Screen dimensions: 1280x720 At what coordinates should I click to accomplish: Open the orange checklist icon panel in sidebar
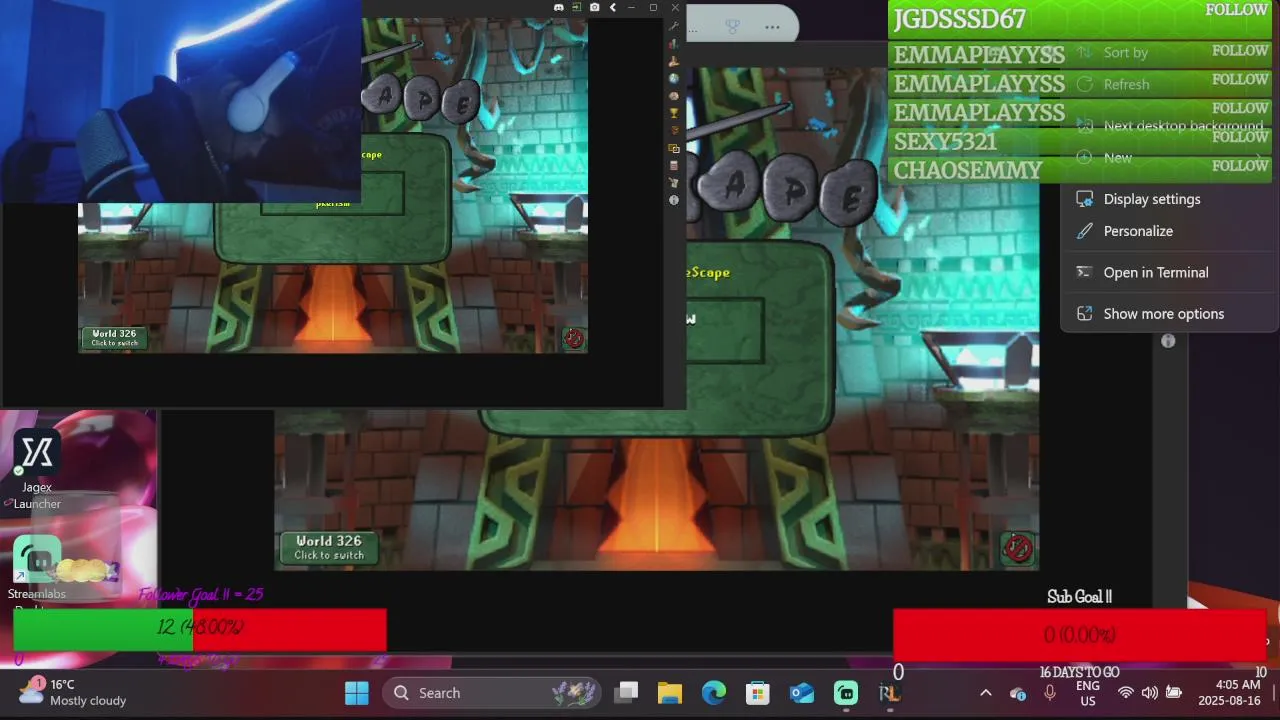[674, 130]
